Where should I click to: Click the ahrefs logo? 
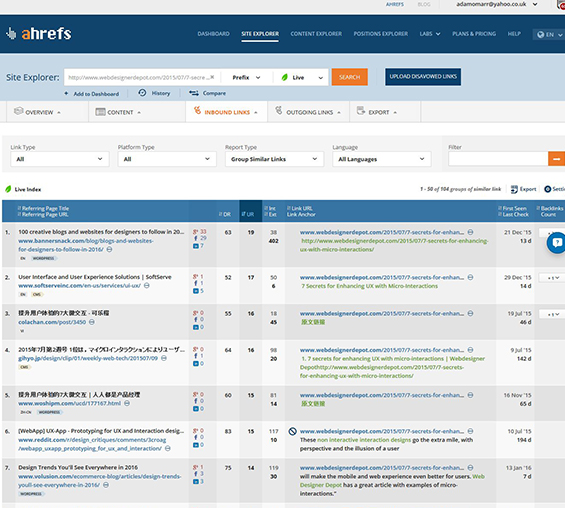tap(39, 34)
